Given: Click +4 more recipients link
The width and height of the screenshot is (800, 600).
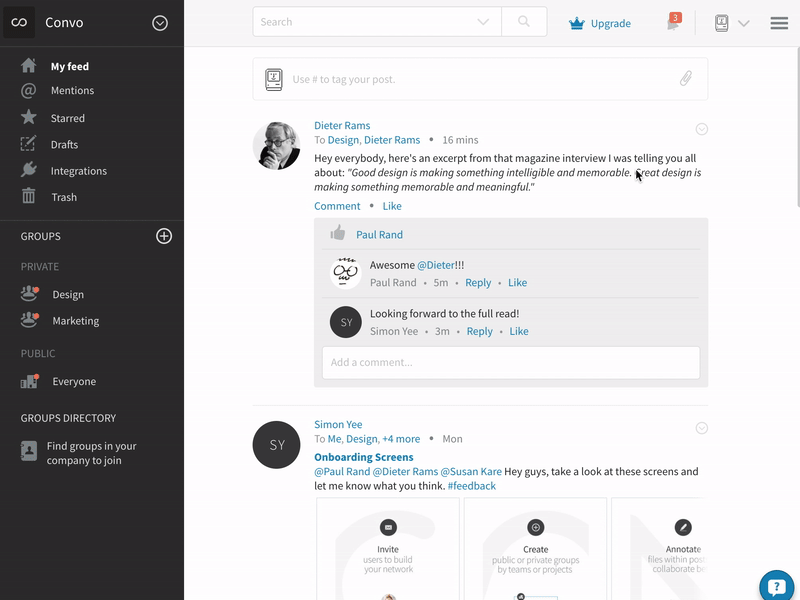Looking at the screenshot, I should pos(401,439).
